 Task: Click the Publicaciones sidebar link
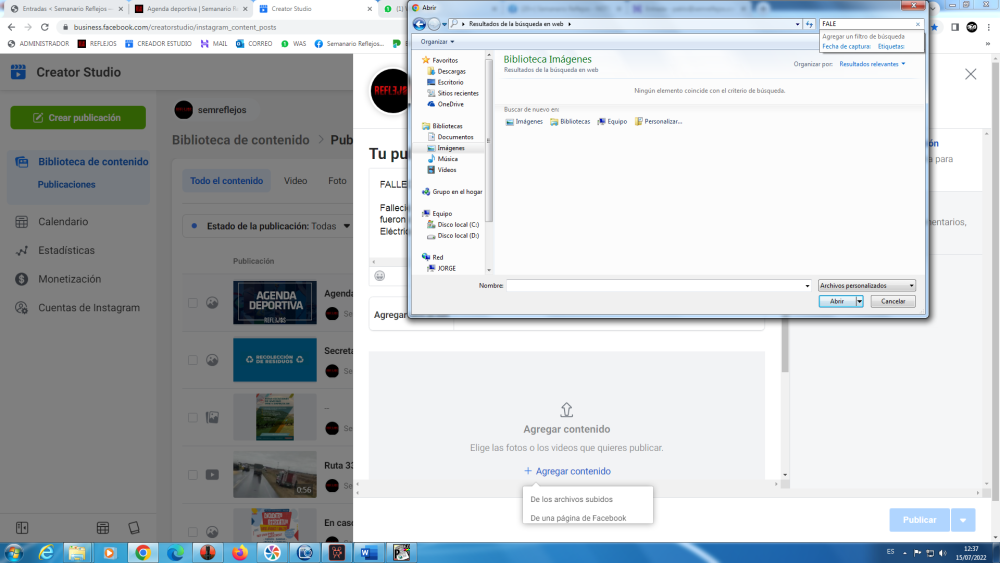[66, 184]
